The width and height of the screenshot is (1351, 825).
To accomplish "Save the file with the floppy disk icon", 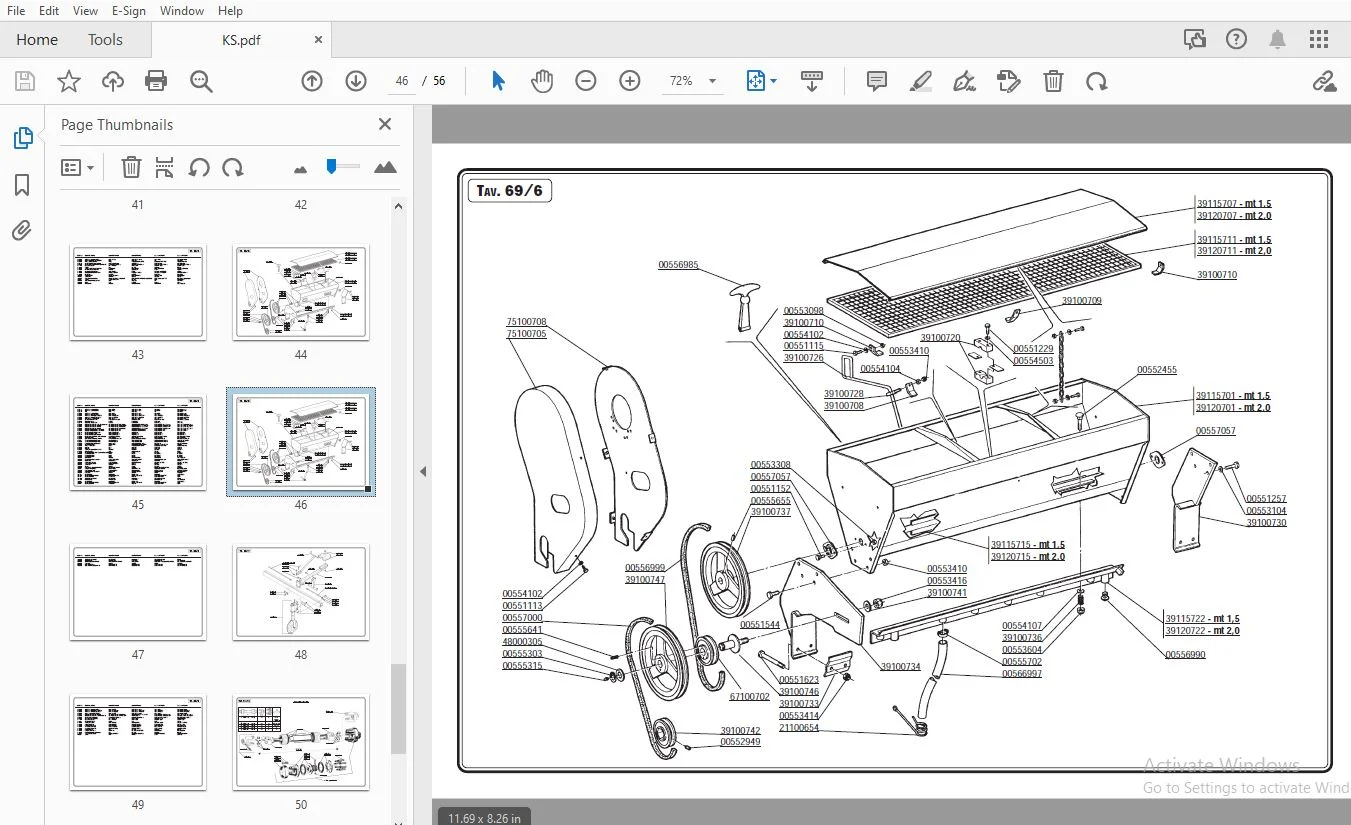I will 25,81.
